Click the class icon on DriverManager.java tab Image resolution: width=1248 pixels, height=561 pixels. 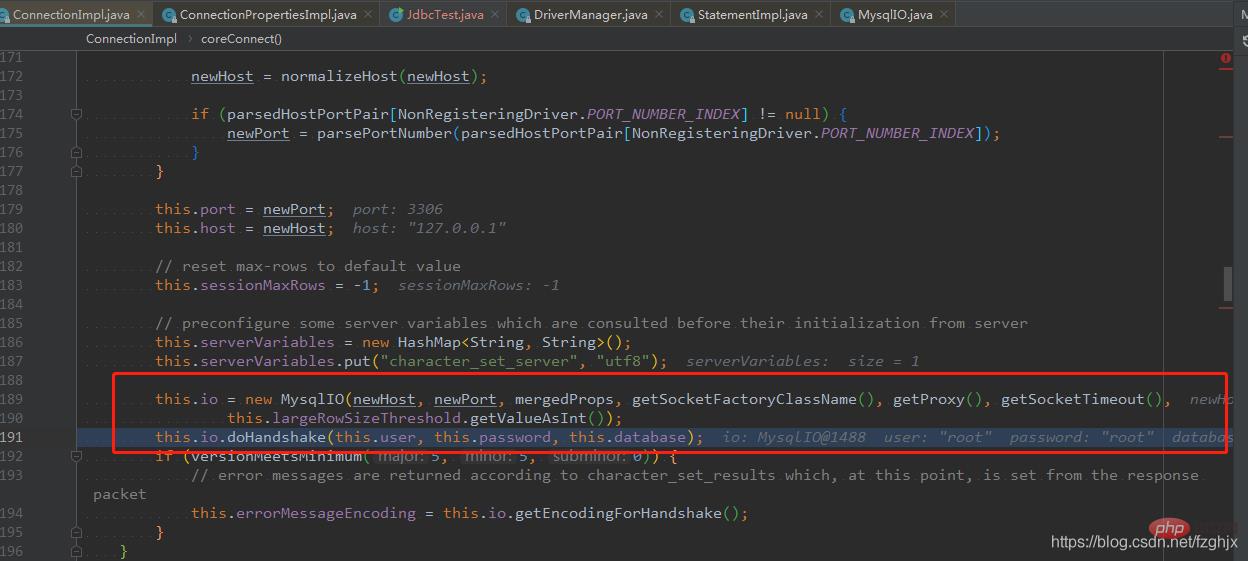523,15
